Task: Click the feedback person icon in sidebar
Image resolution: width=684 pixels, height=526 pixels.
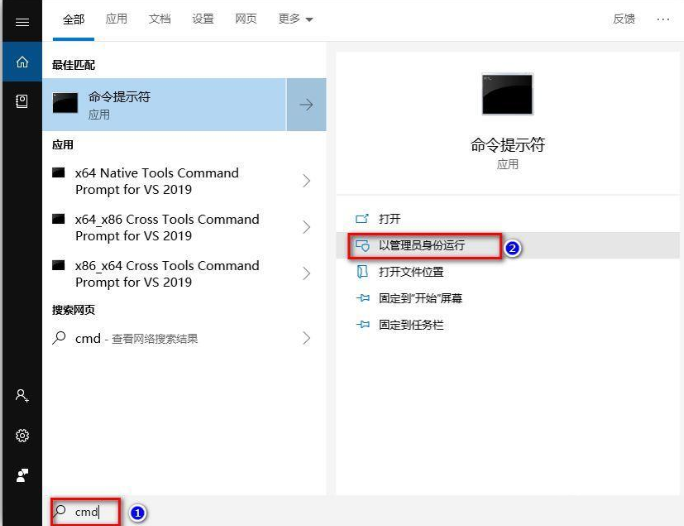Action: point(22,475)
